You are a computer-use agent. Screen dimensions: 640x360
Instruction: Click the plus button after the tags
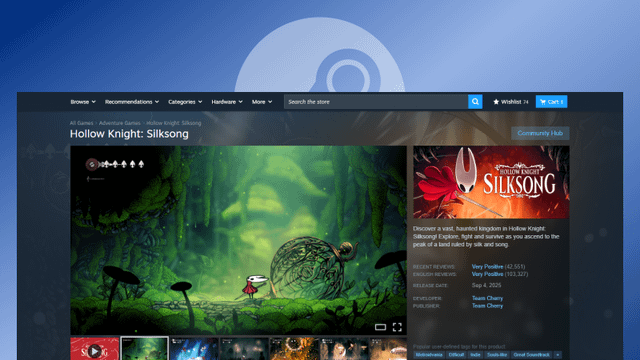pos(558,355)
